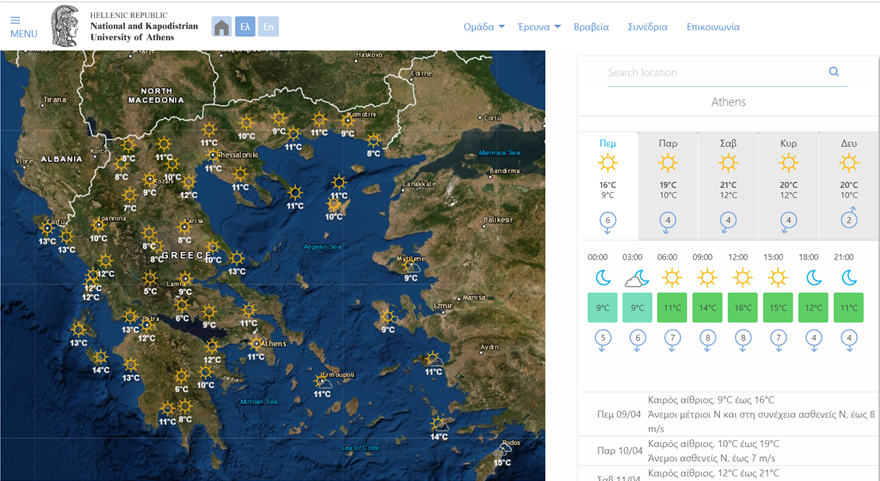The image size is (880, 481).
Task: Click the Rodos weather icon on map
Action: pos(506,449)
